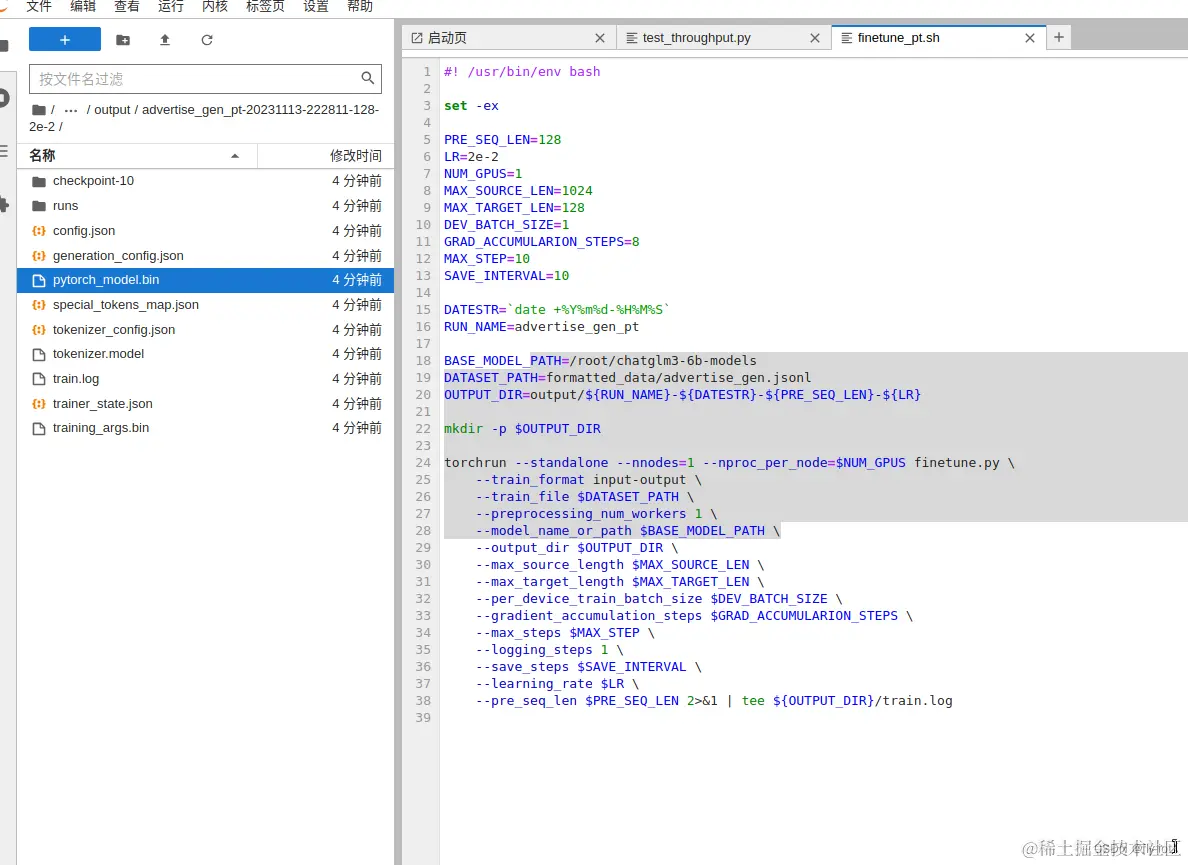Open the 文件 menu

[39, 7]
